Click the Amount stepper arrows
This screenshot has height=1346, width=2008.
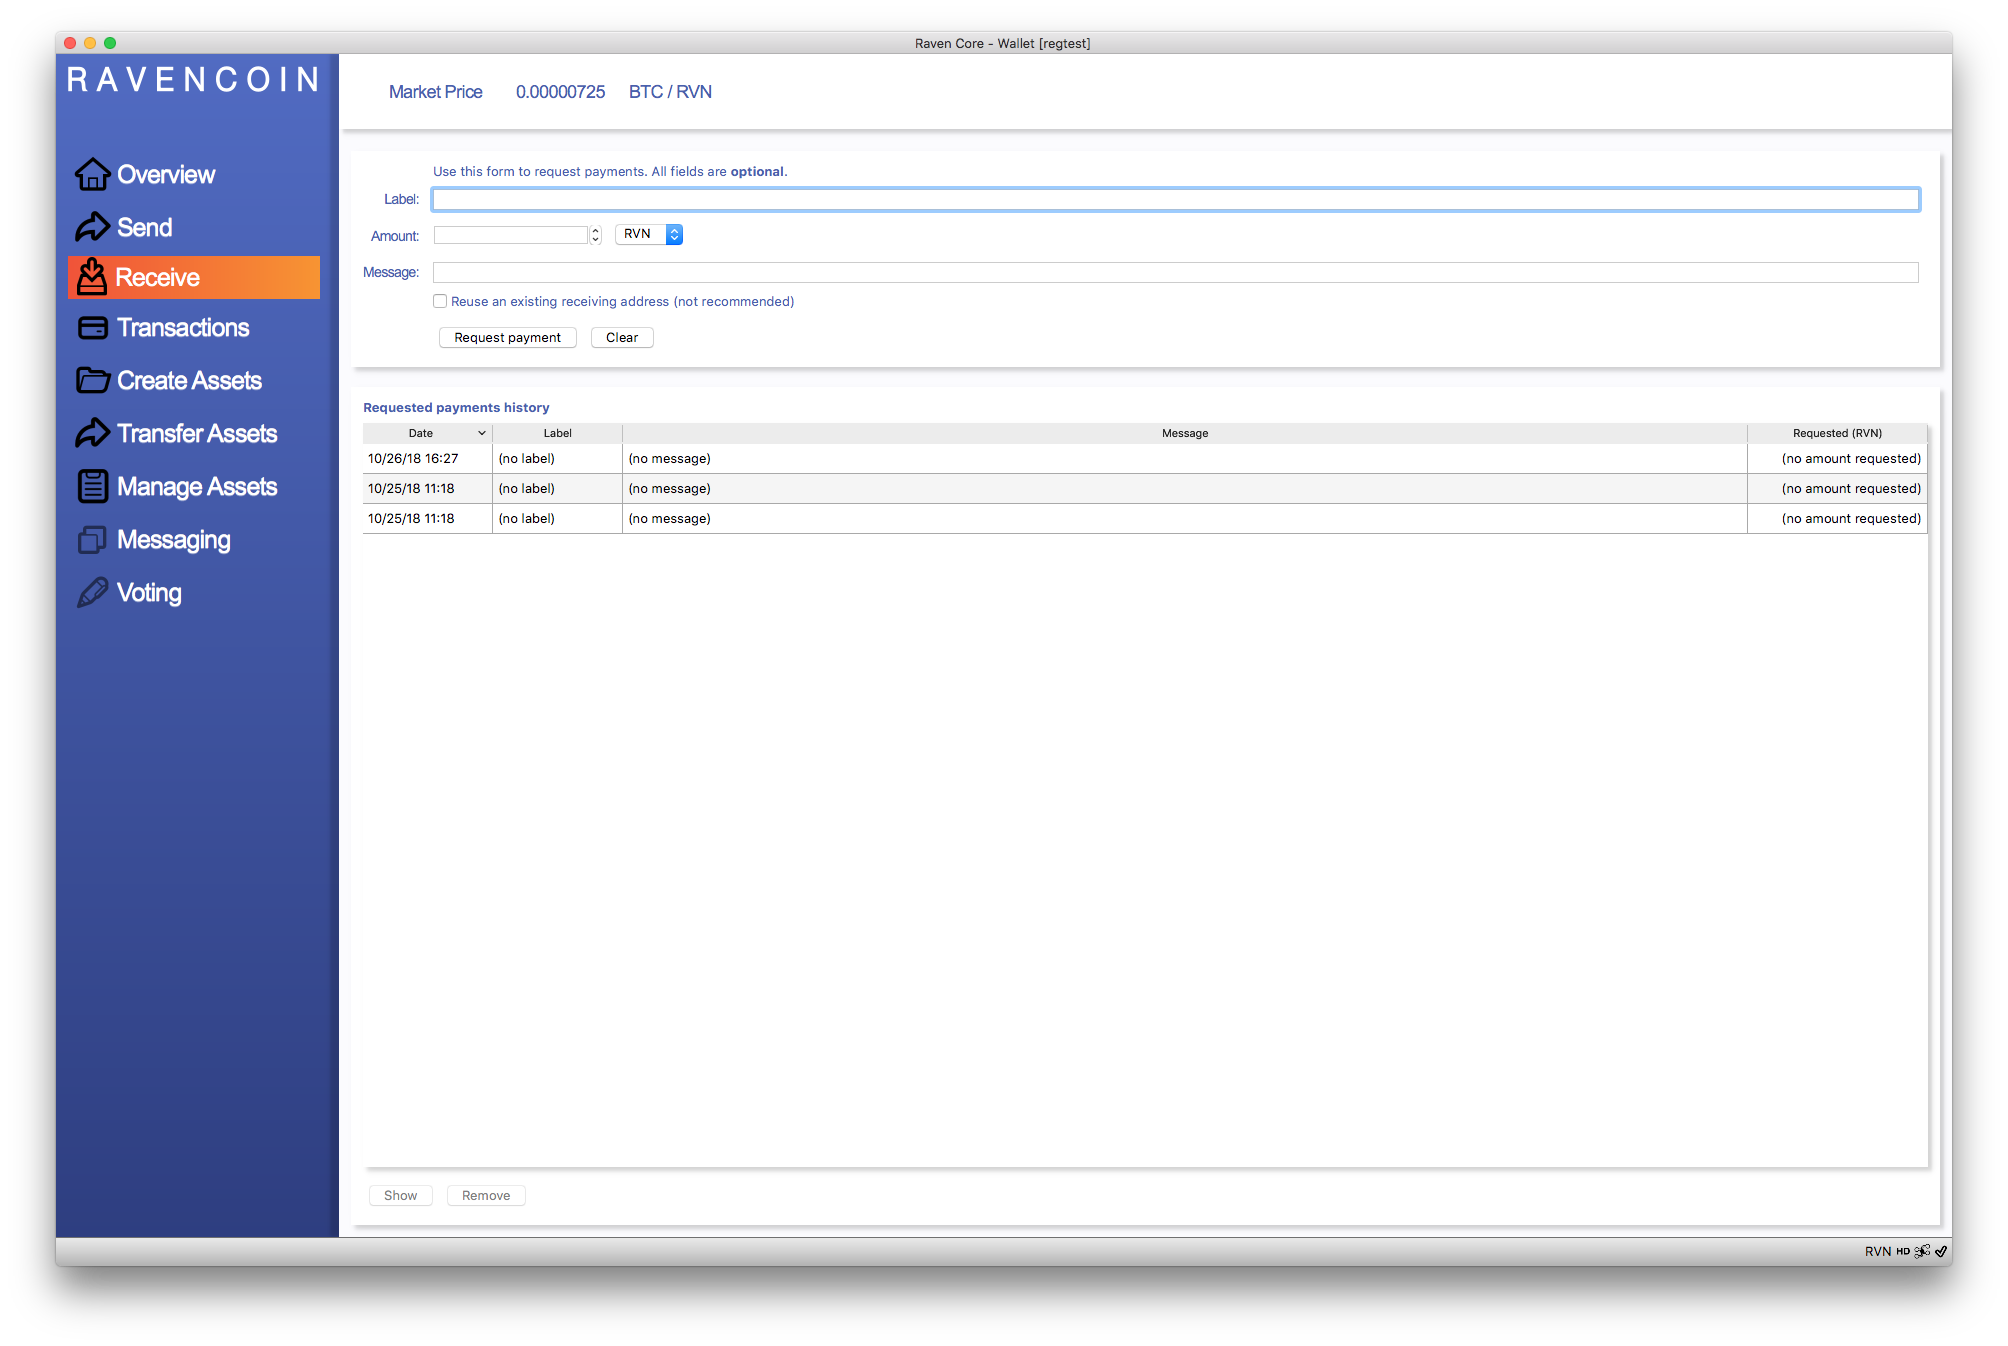[596, 235]
